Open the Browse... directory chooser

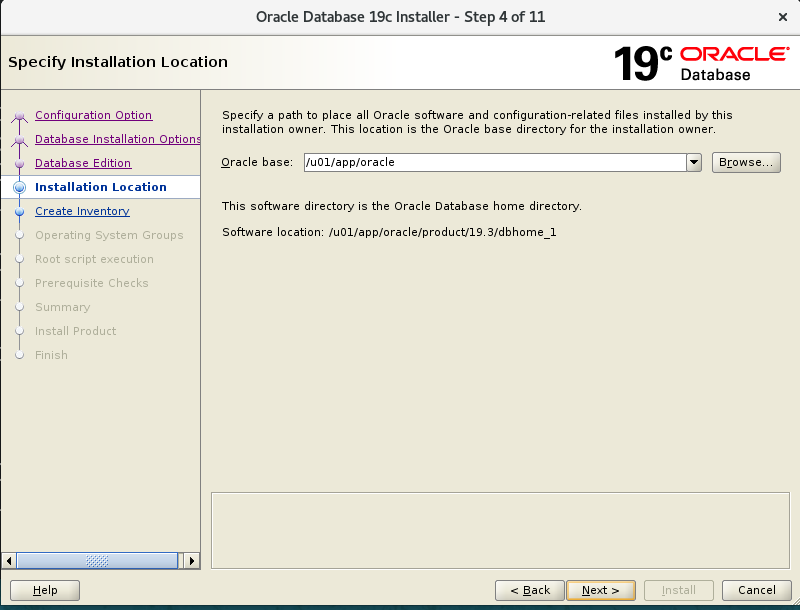746,163
